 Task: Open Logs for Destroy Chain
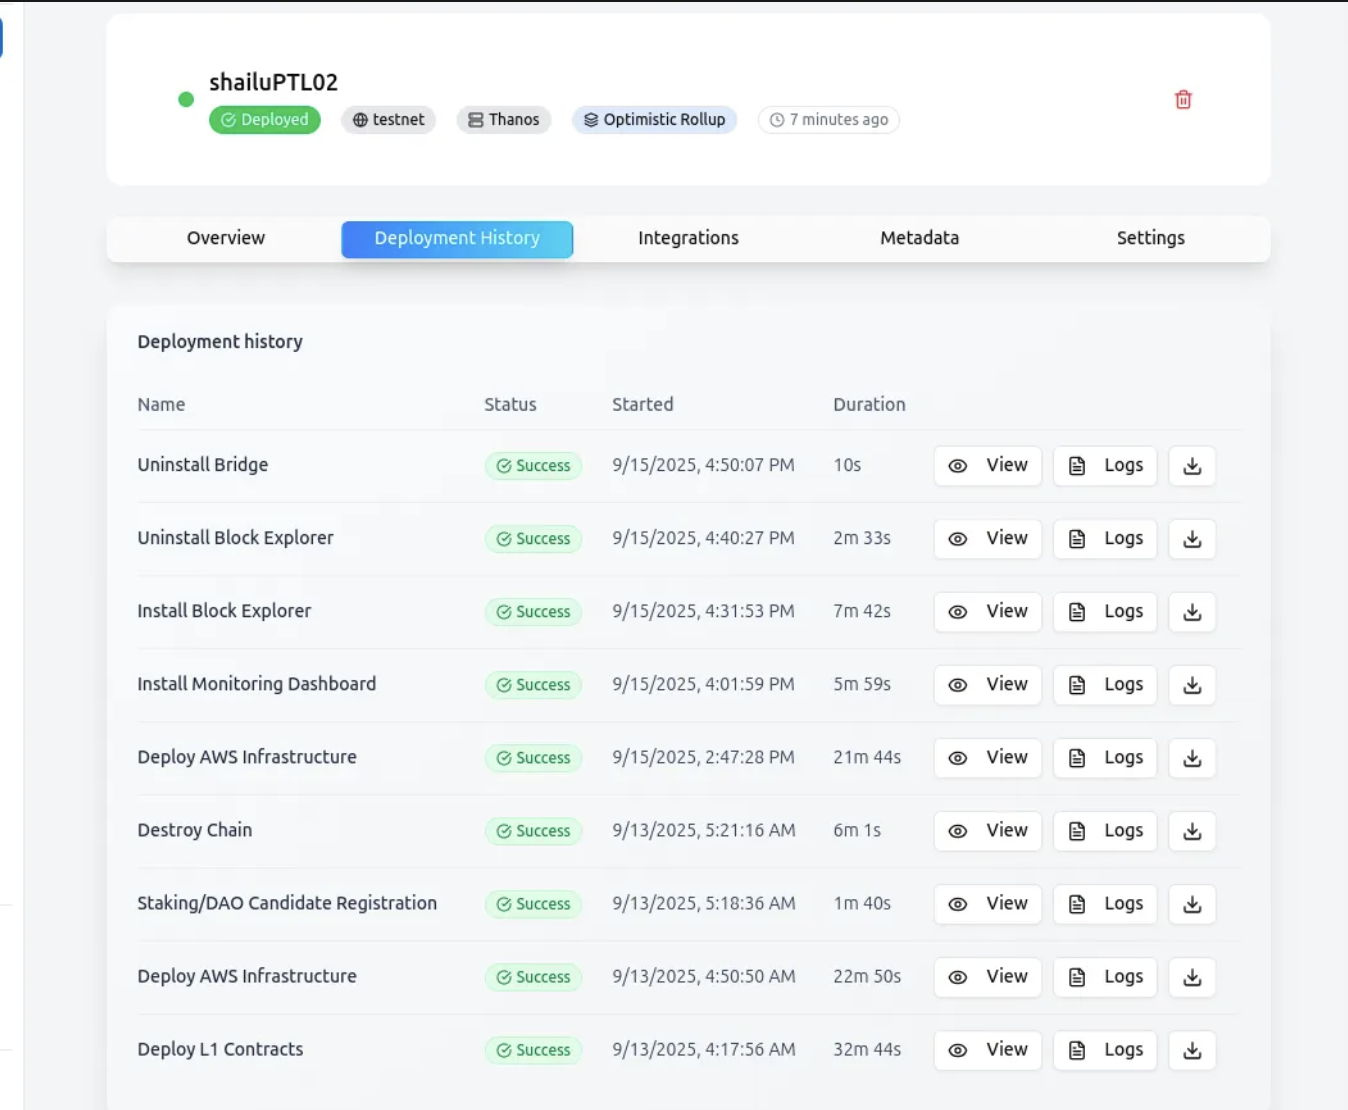[x=1105, y=831]
